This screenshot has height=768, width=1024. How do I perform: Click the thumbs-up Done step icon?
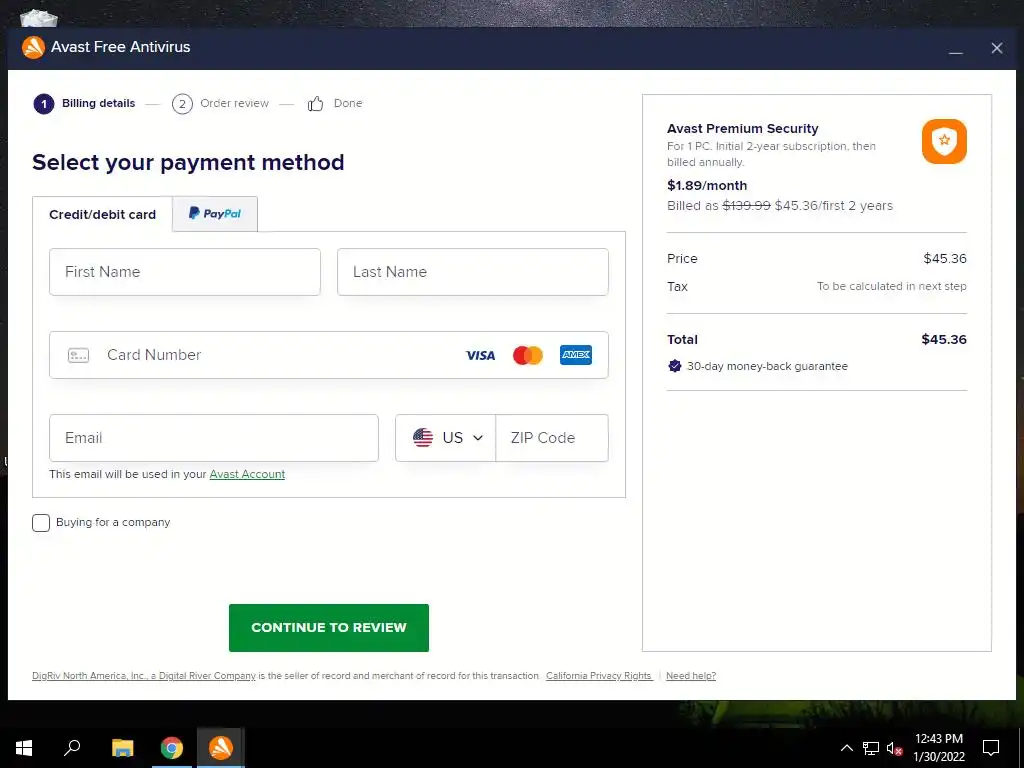pyautogui.click(x=315, y=103)
